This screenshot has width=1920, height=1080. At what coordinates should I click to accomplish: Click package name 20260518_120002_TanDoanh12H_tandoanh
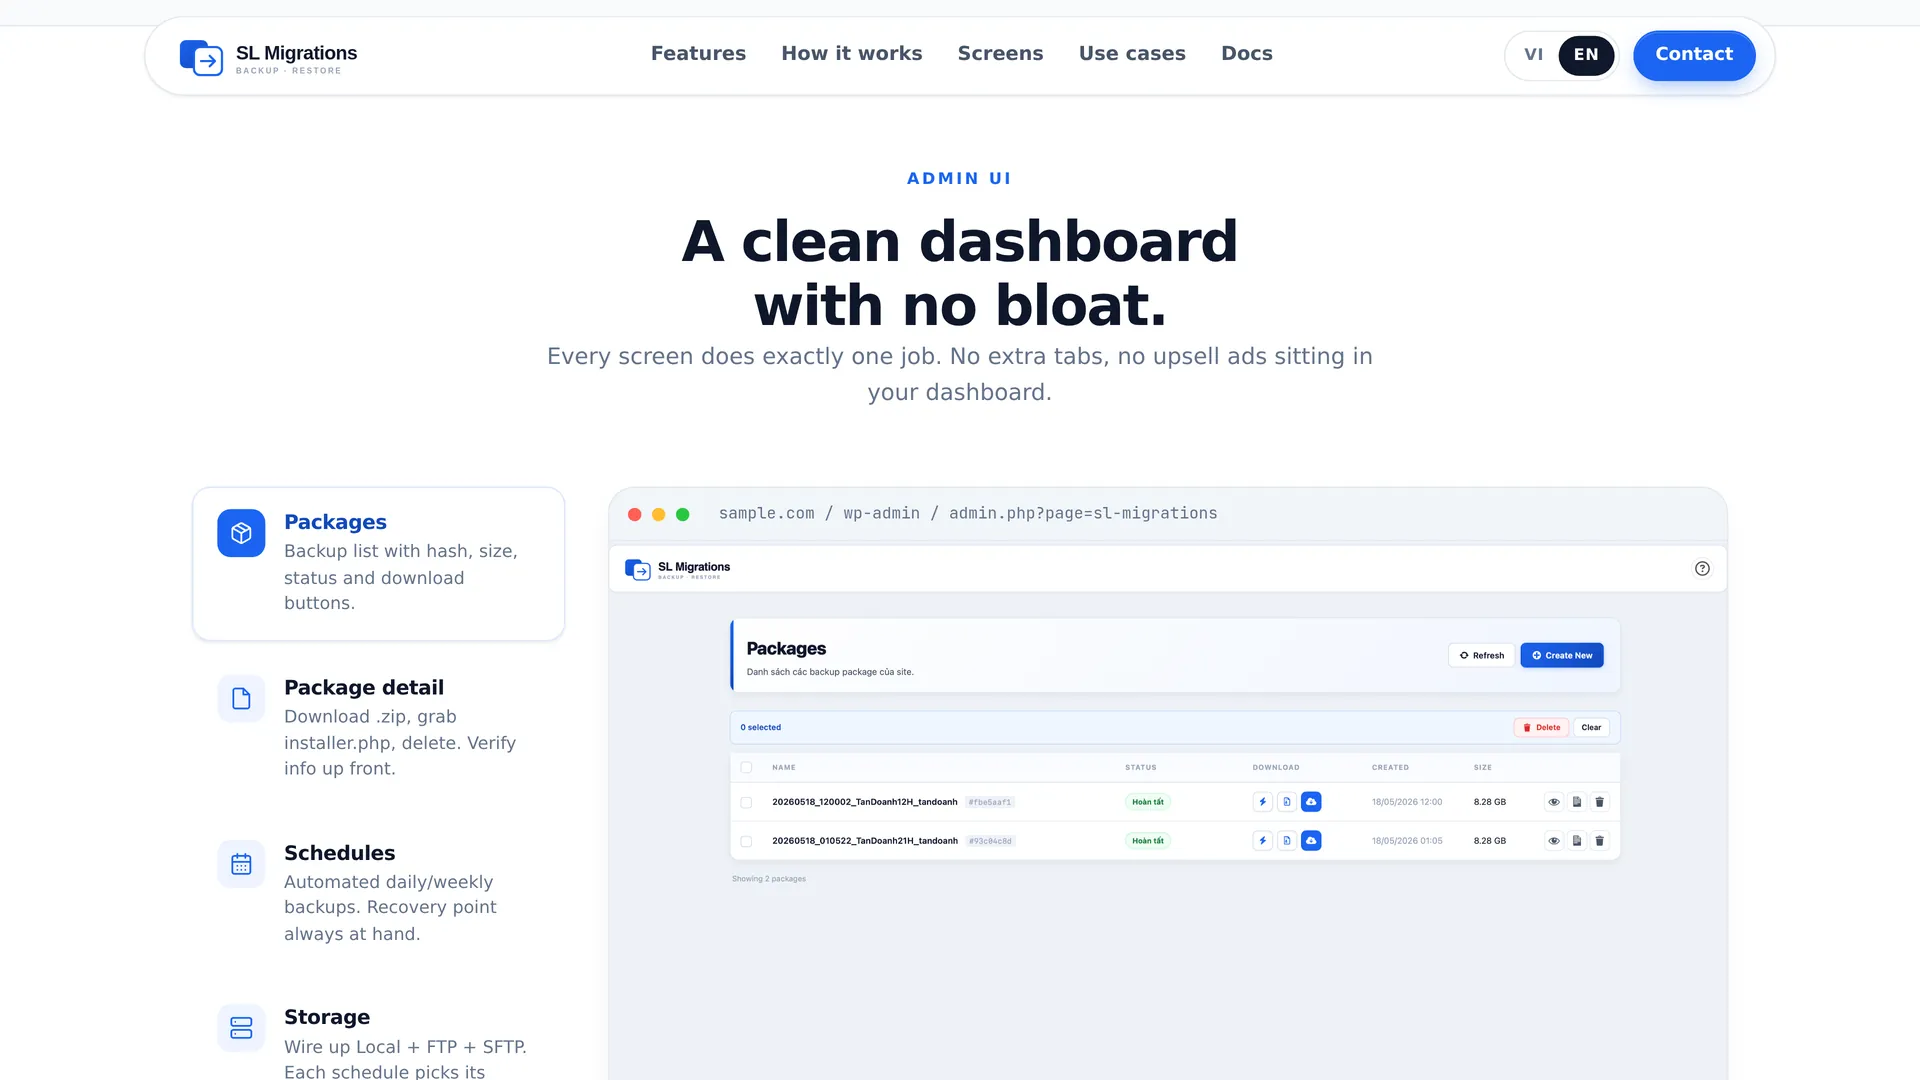pyautogui.click(x=864, y=802)
